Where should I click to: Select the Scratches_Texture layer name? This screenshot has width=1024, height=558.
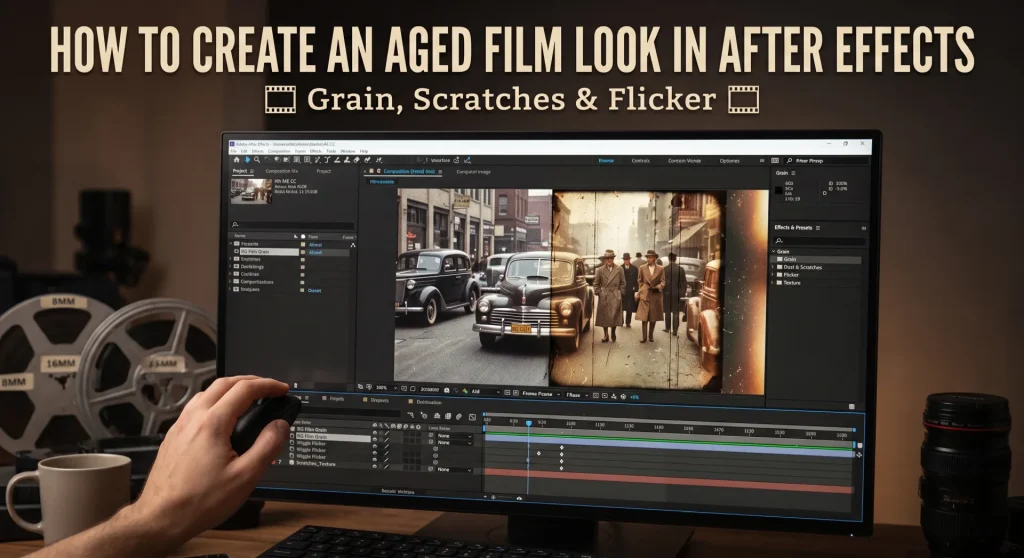point(316,464)
